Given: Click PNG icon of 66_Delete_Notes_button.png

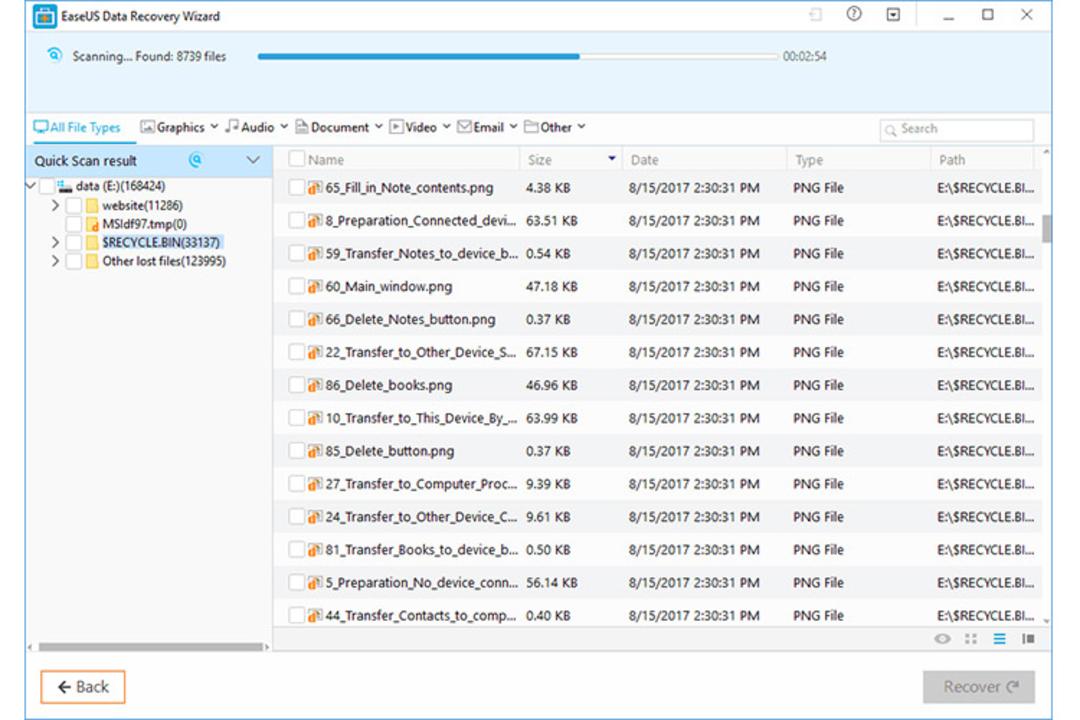Looking at the screenshot, I should pos(315,319).
